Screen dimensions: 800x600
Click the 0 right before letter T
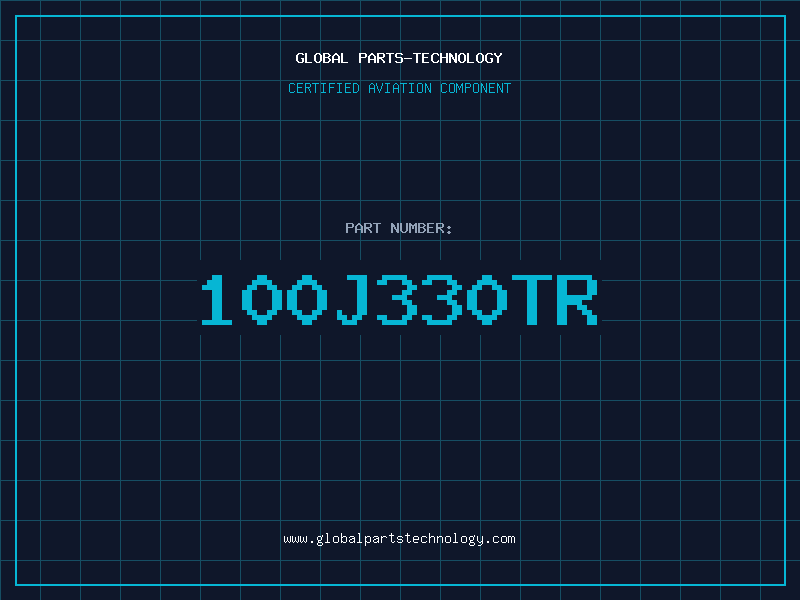pyautogui.click(x=487, y=299)
